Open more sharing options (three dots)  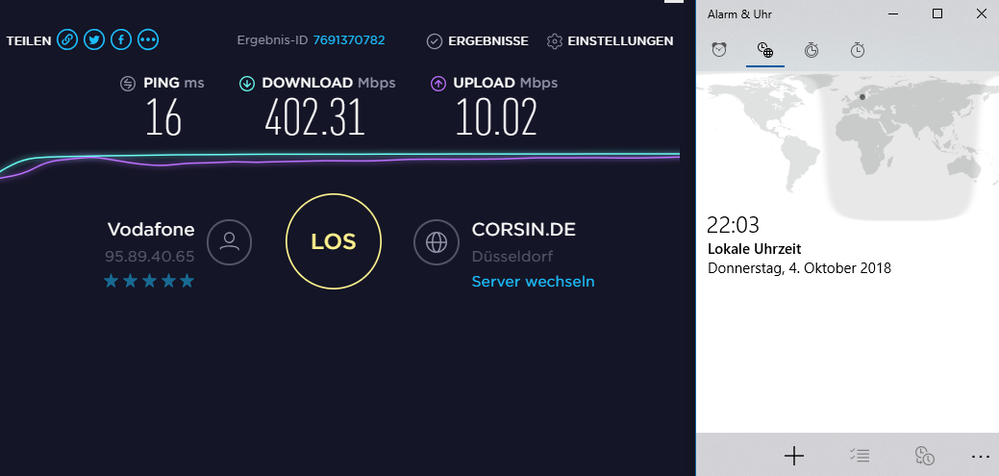(148, 40)
